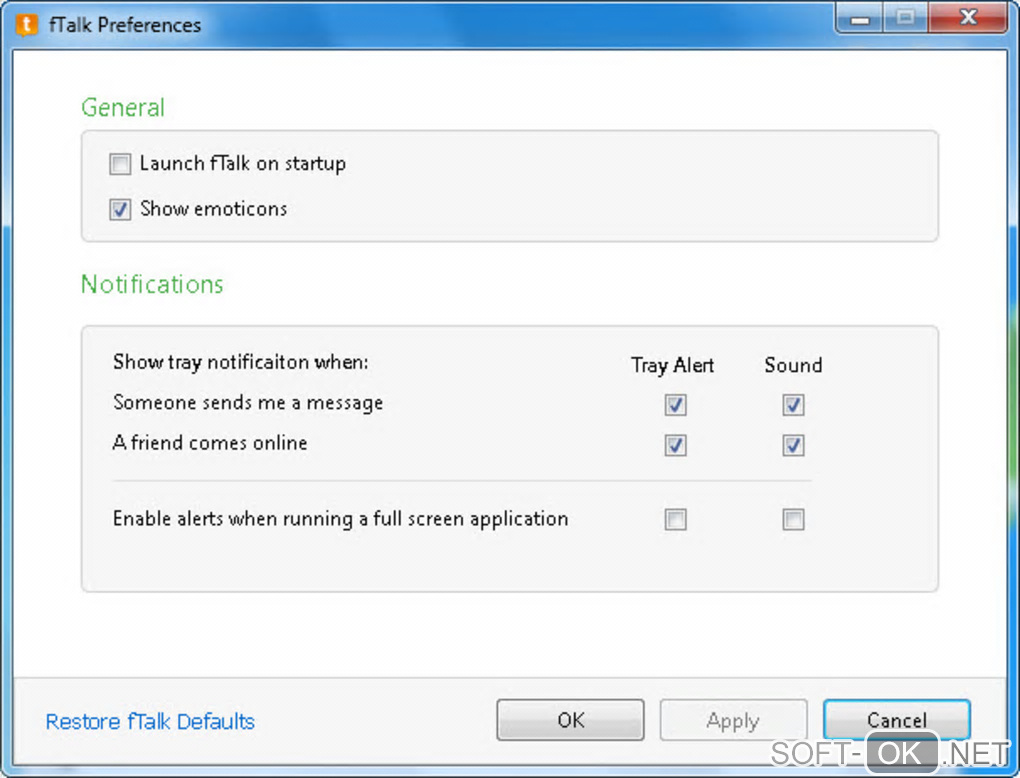Click 'Someone sends me a message' label
The width and height of the screenshot is (1020, 778).
click(x=248, y=403)
